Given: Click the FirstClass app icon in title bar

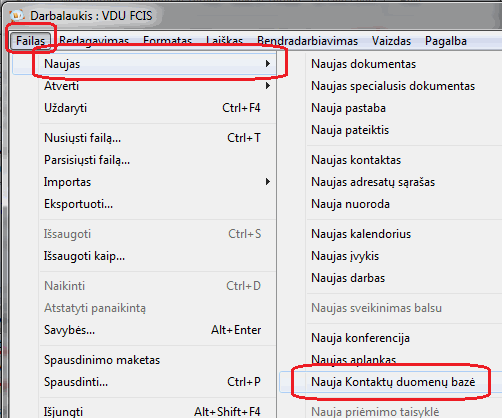Looking at the screenshot, I should click(x=17, y=15).
